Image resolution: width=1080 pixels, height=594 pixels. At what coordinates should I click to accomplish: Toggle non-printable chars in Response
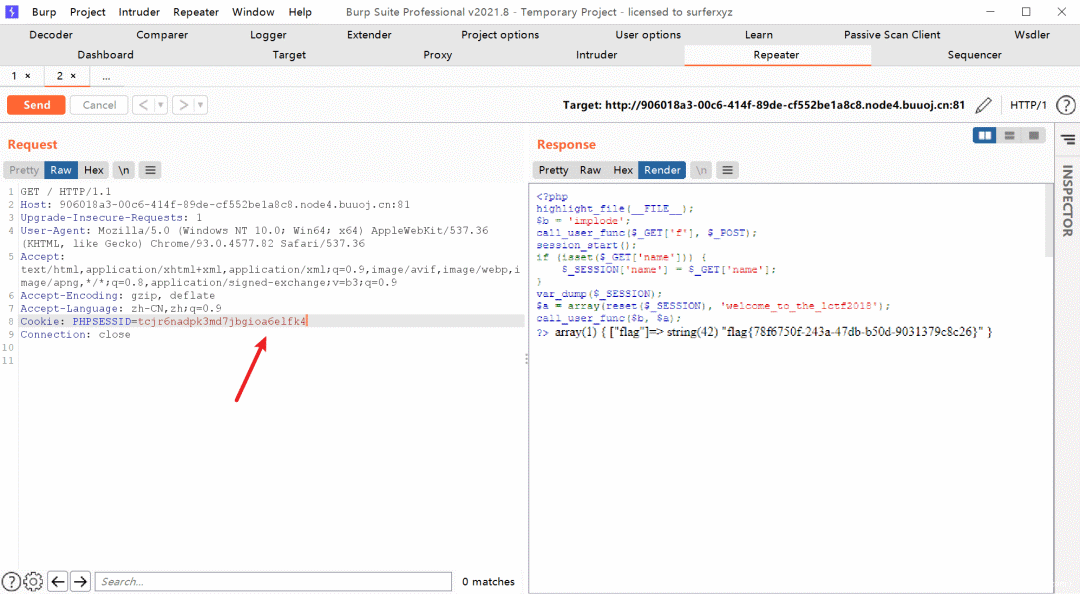tap(700, 170)
